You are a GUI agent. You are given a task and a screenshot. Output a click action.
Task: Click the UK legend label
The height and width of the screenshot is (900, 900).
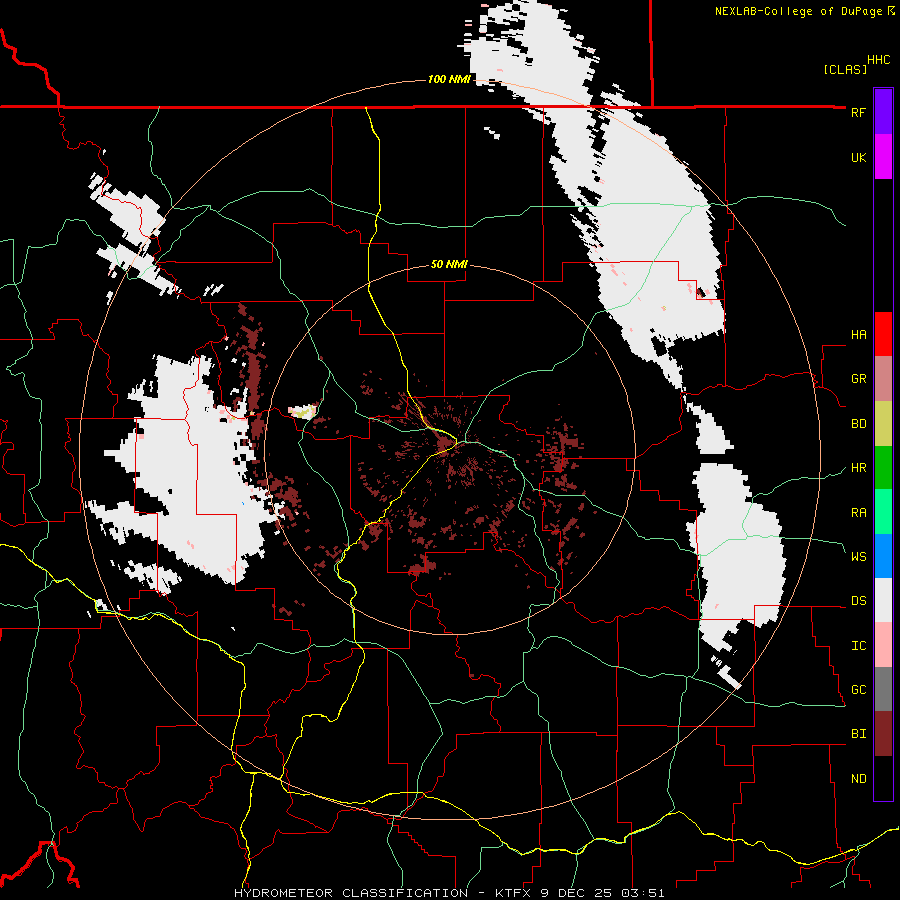pos(858,157)
